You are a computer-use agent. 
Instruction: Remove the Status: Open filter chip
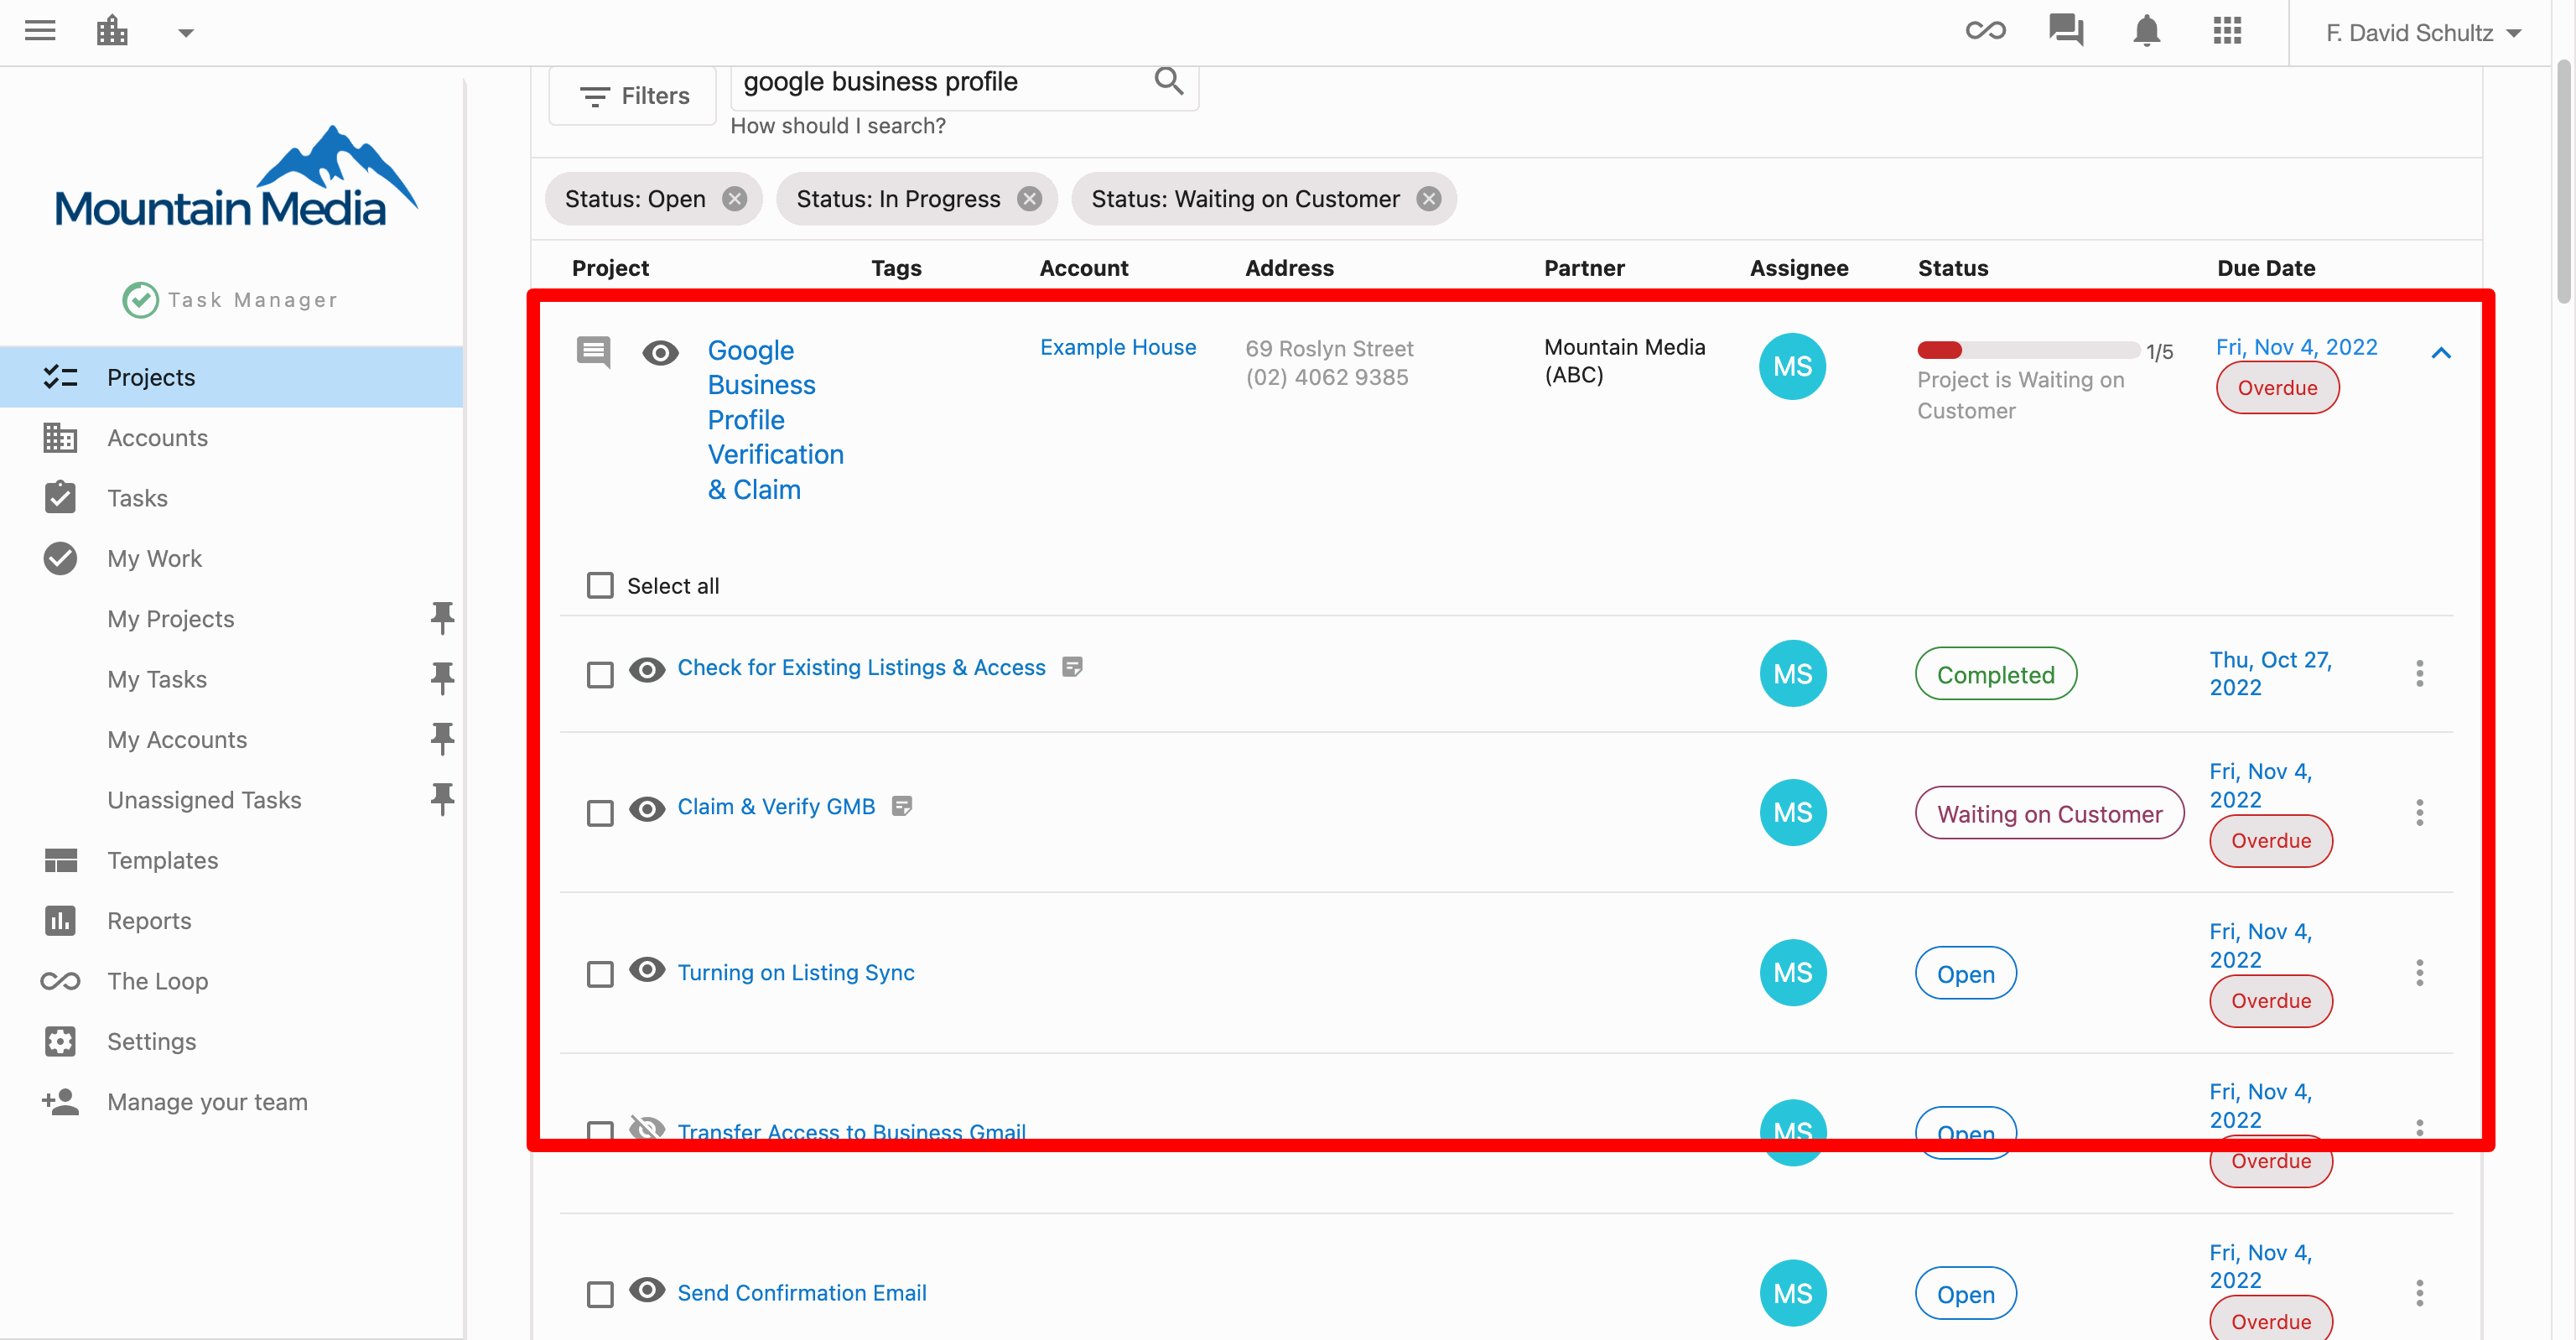click(735, 199)
